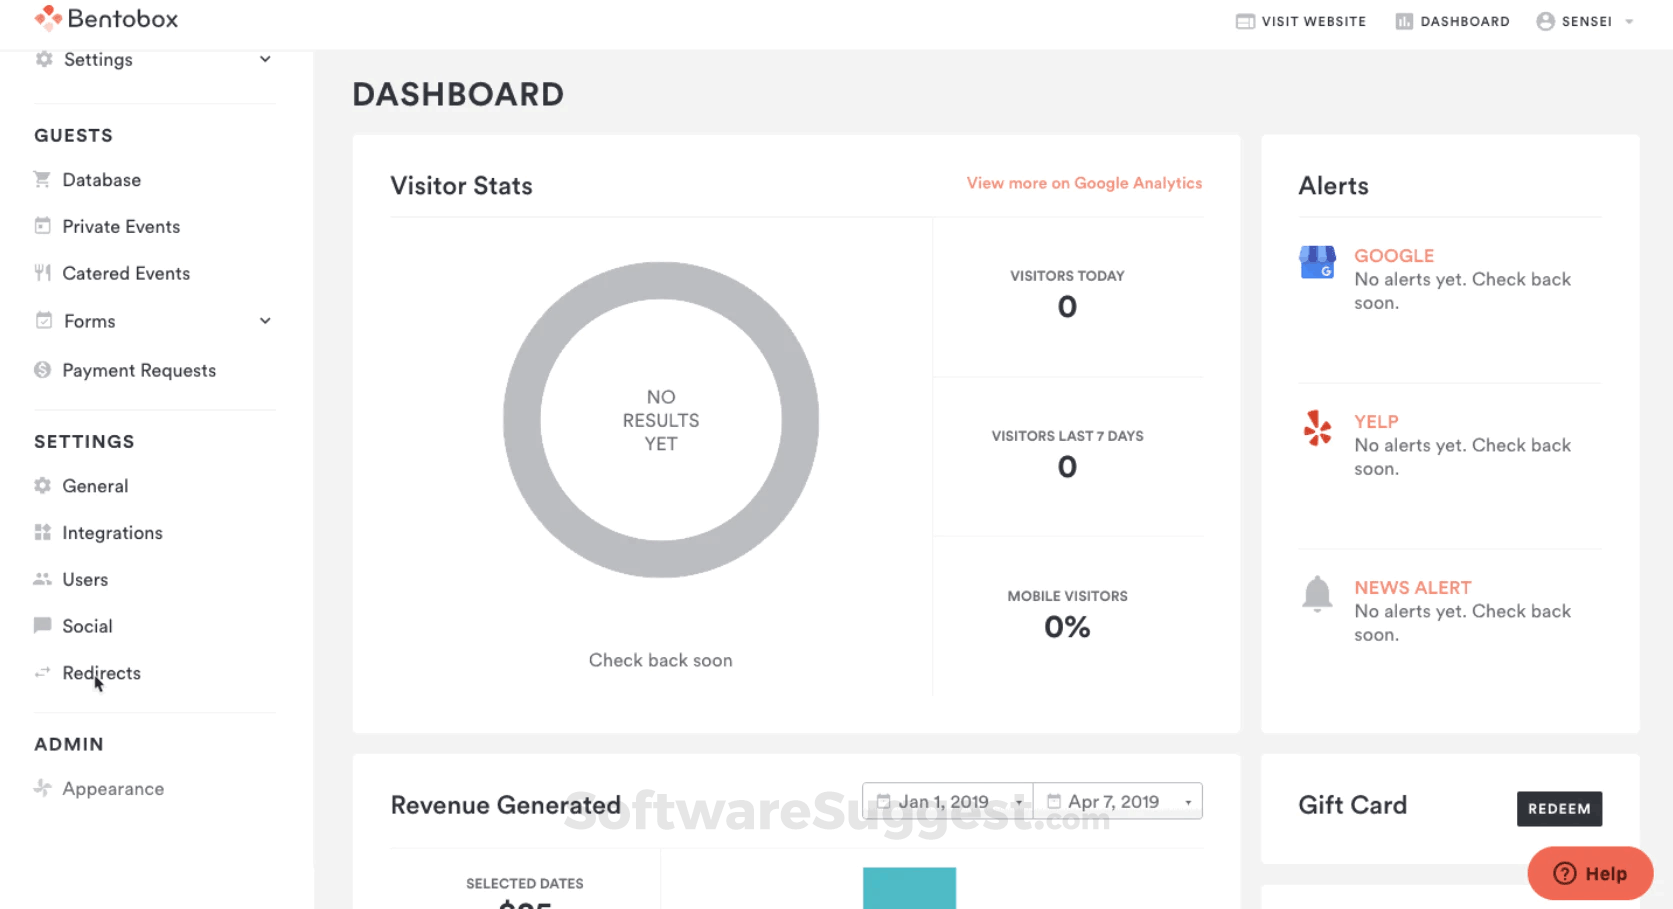Open the Help chat widget
The height and width of the screenshot is (909, 1673).
click(1590, 874)
